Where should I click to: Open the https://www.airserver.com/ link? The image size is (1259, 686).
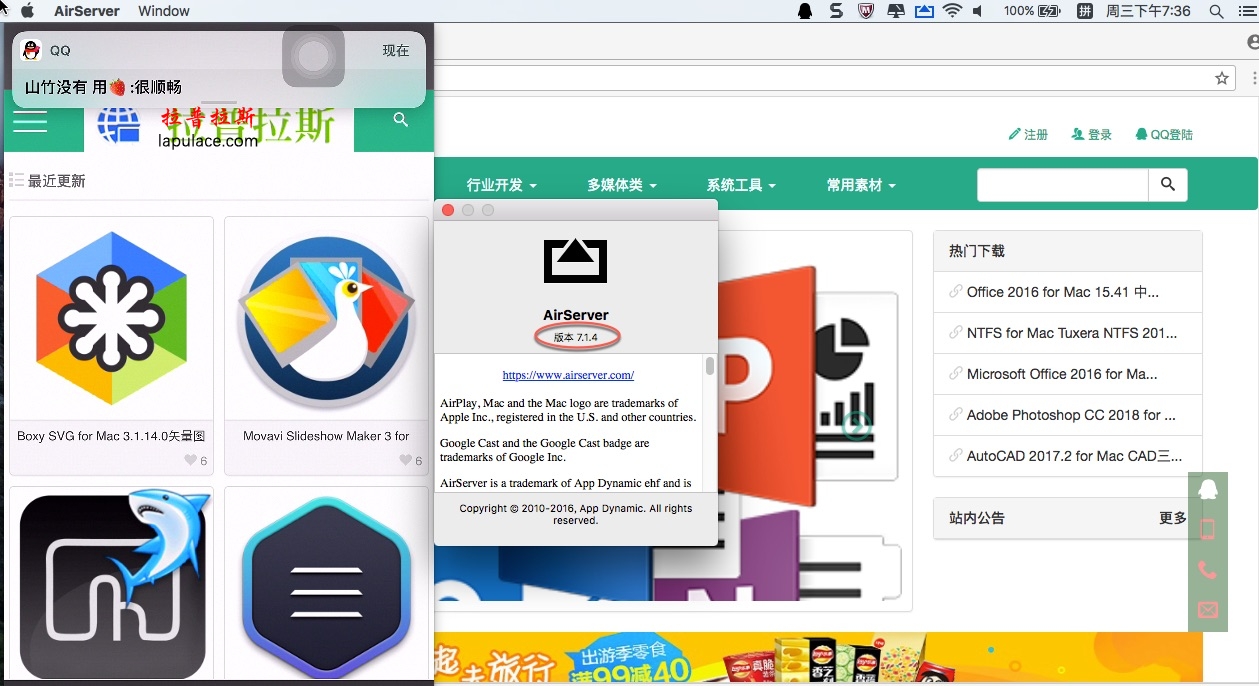pos(568,376)
